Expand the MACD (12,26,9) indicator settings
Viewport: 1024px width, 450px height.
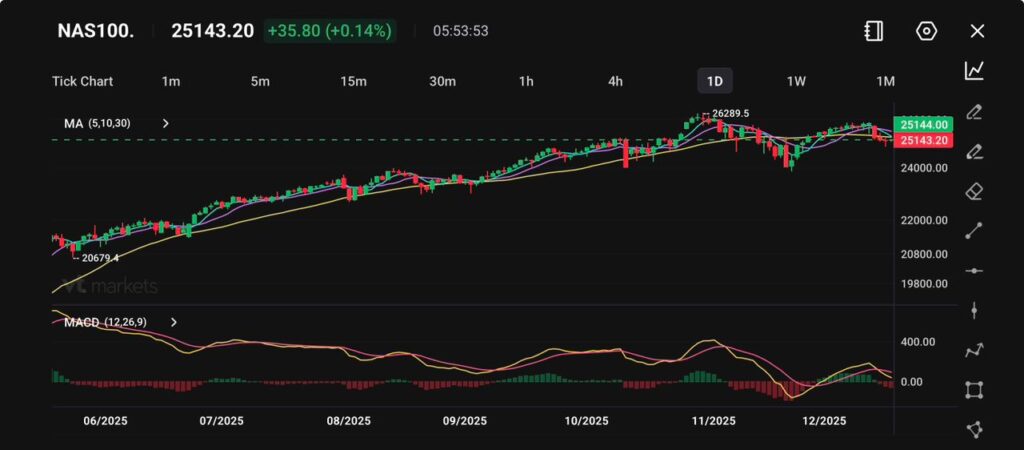[x=174, y=322]
